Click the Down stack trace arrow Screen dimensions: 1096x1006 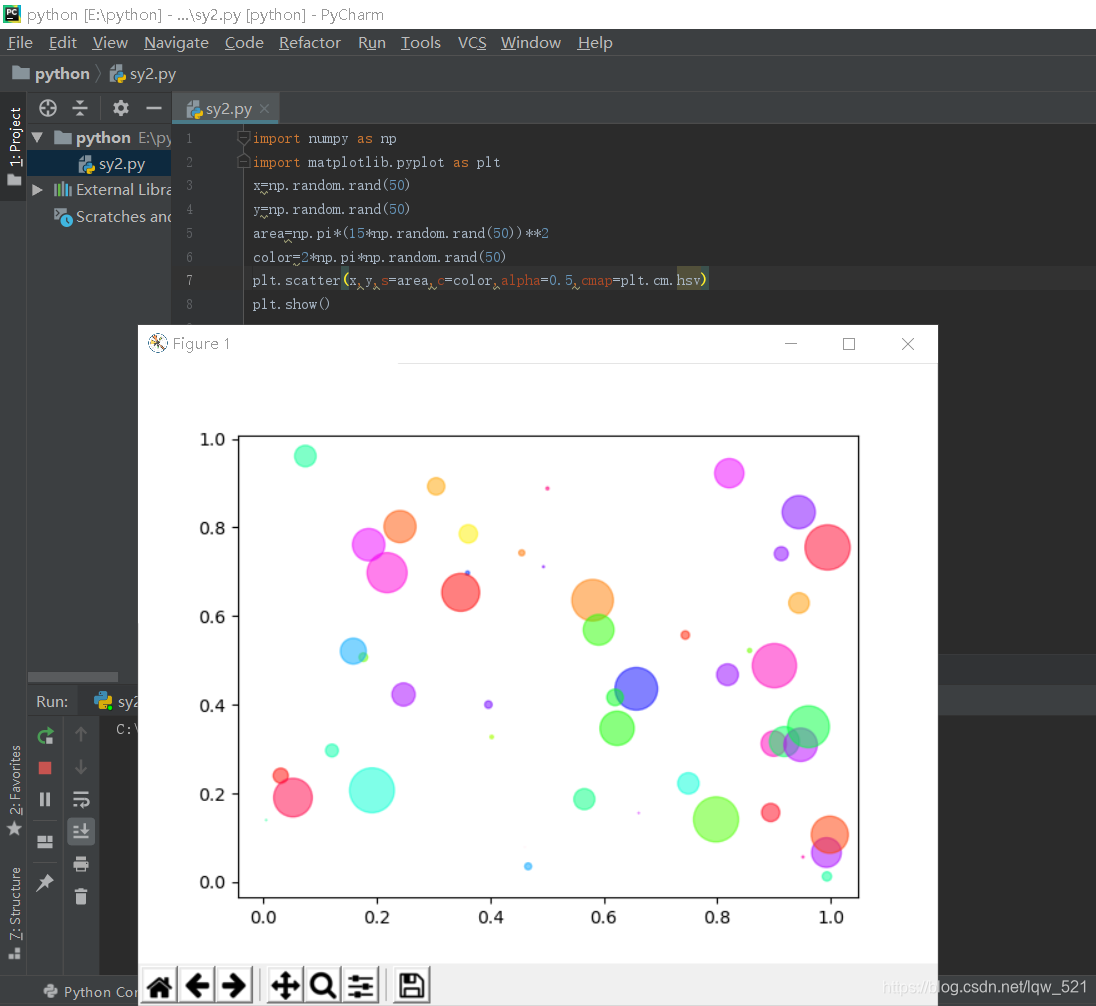coord(81,767)
